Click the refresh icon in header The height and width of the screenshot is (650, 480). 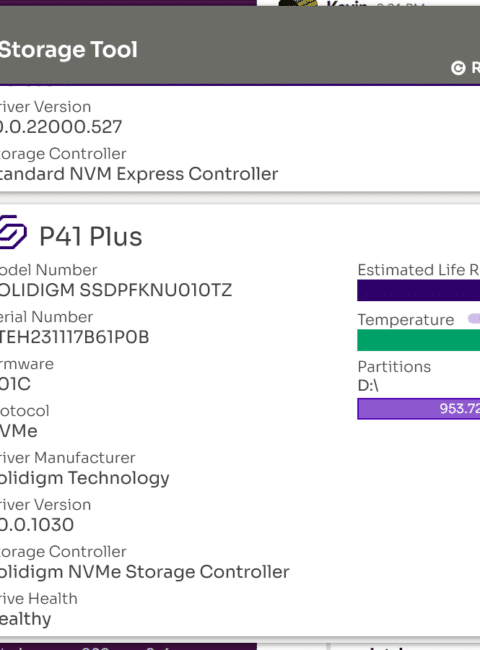pos(458,68)
